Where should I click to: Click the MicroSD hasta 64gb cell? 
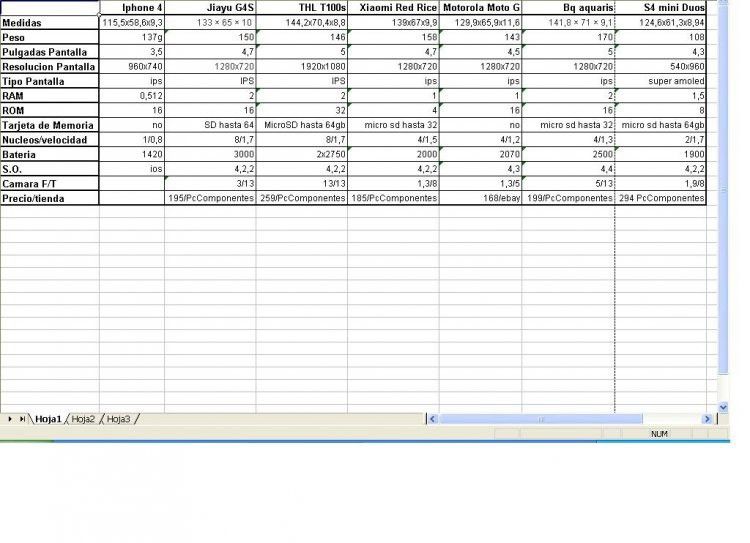[302, 125]
